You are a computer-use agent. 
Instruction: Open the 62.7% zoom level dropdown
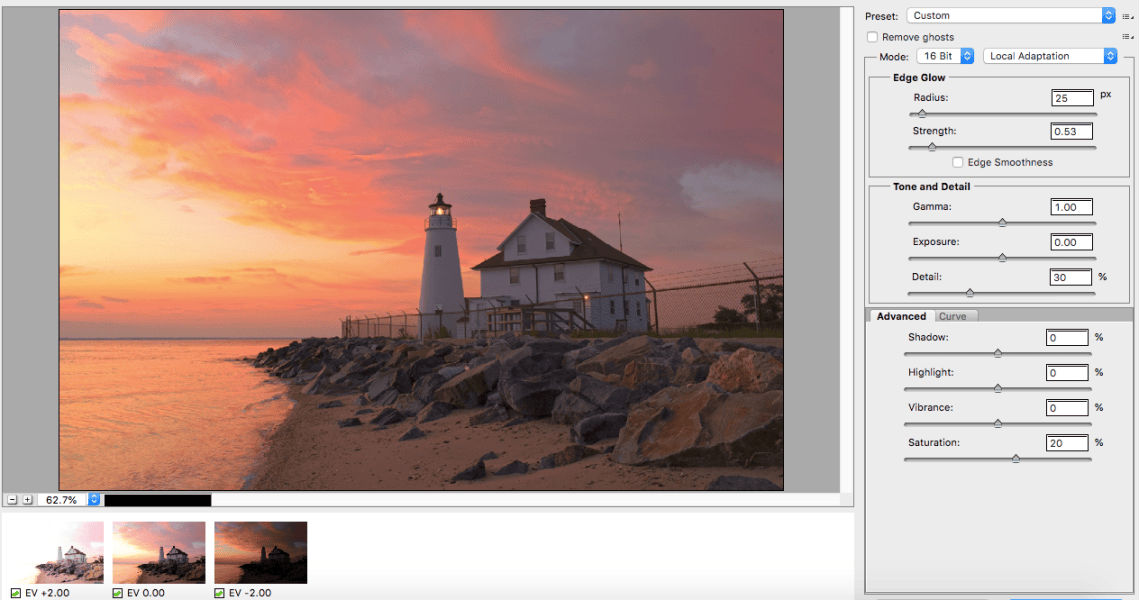tap(94, 500)
